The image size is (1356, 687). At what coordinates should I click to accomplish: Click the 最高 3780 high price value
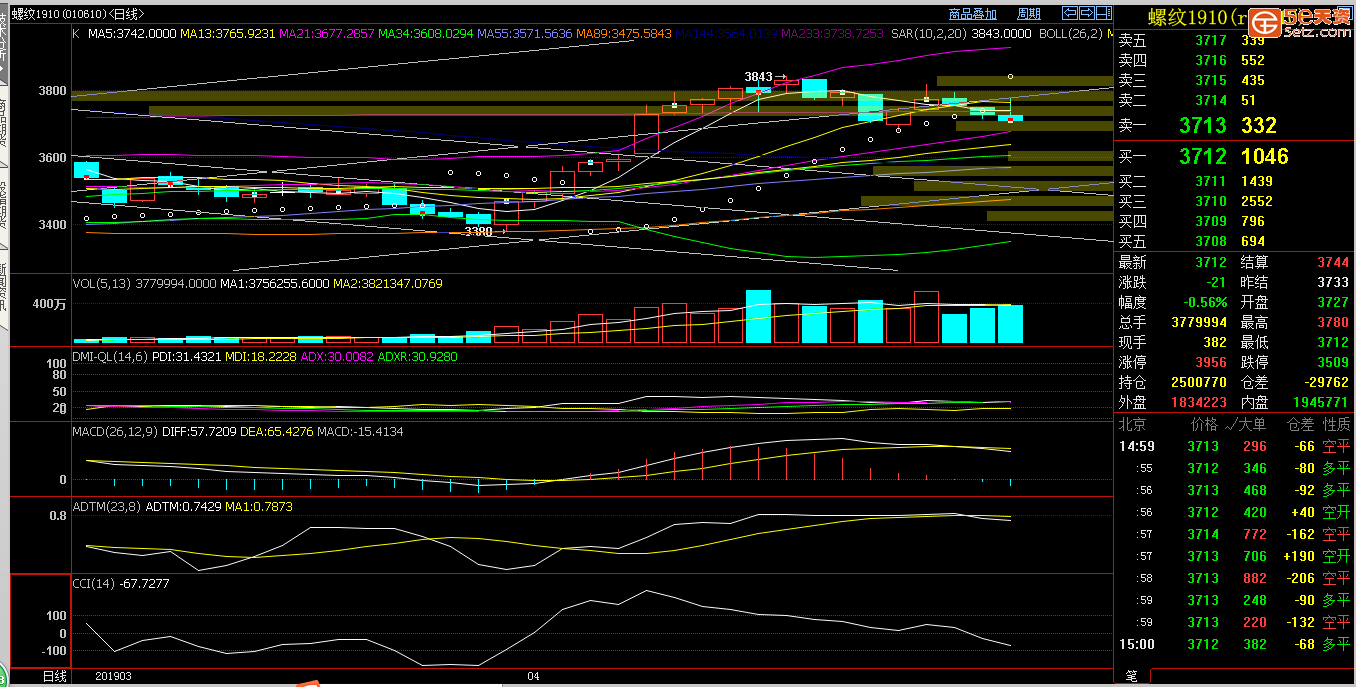1333,322
